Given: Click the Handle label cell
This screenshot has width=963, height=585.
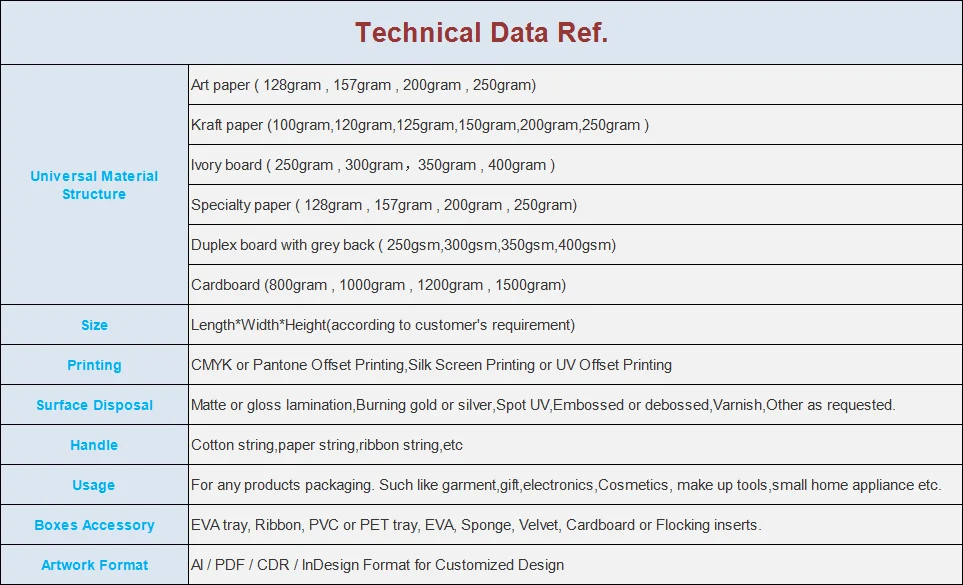Looking at the screenshot, I should (x=94, y=445).
